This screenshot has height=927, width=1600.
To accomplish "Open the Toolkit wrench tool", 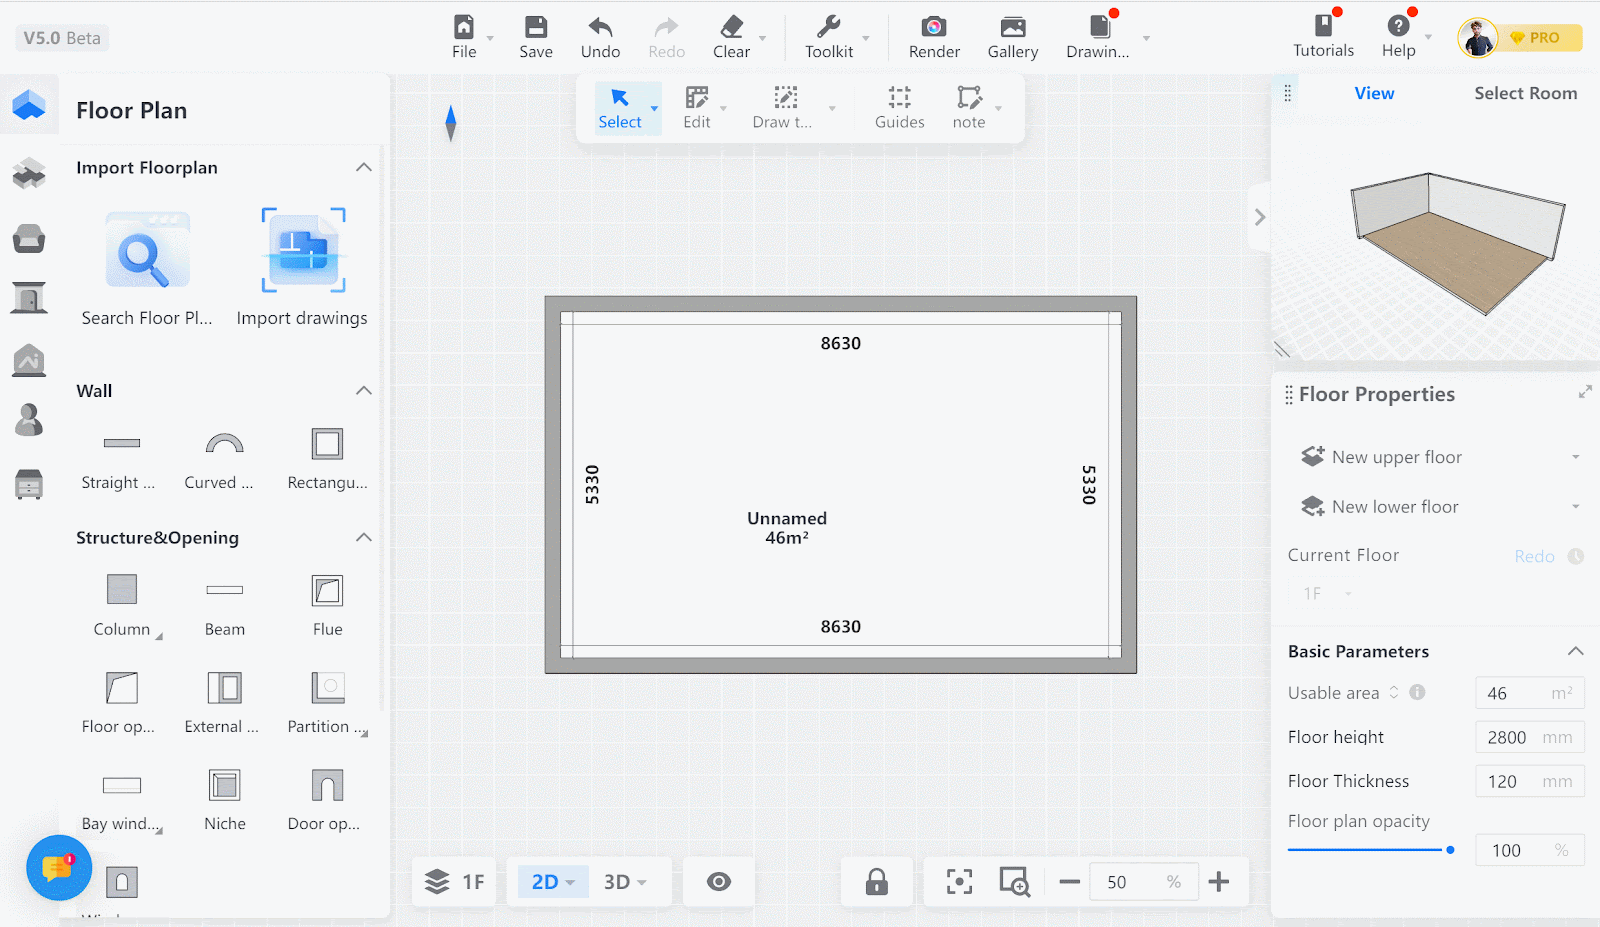I will (x=828, y=28).
